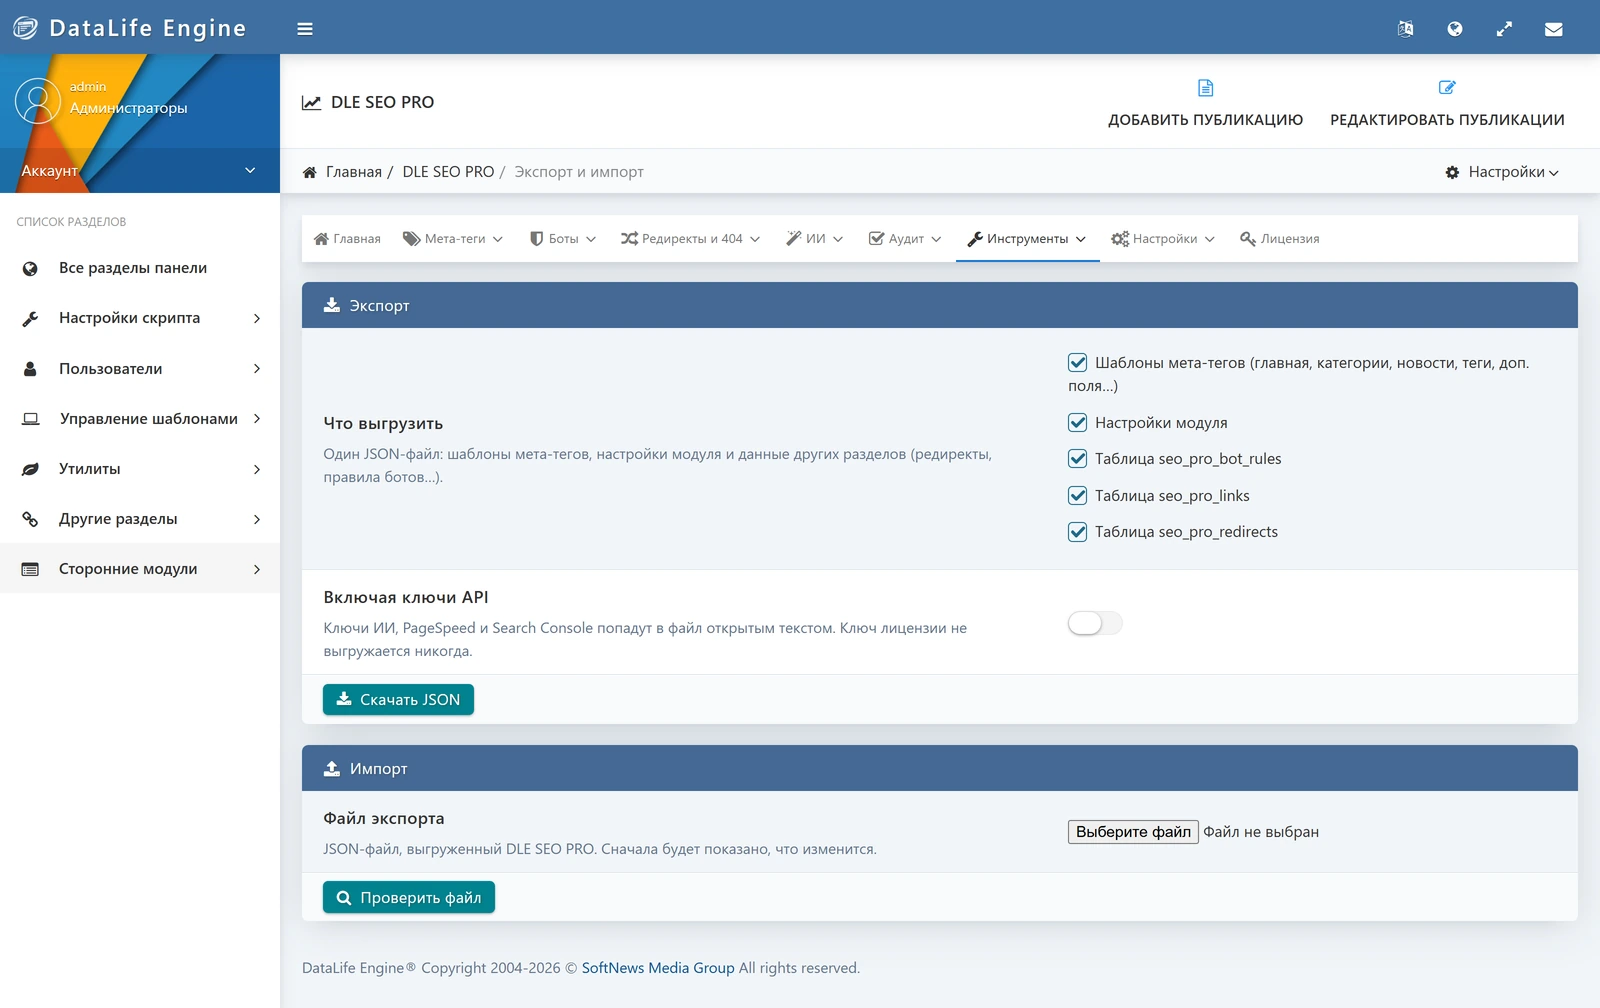This screenshot has height=1008, width=1600.
Task: Uncheck Таблица seo_pro_redirects checkbox
Action: (x=1077, y=532)
